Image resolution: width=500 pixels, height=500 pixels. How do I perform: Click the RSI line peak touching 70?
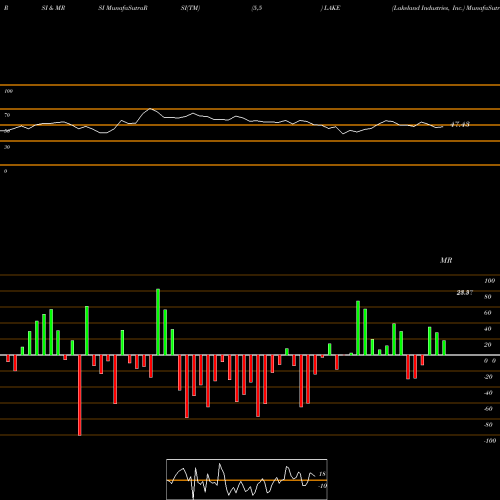point(150,109)
